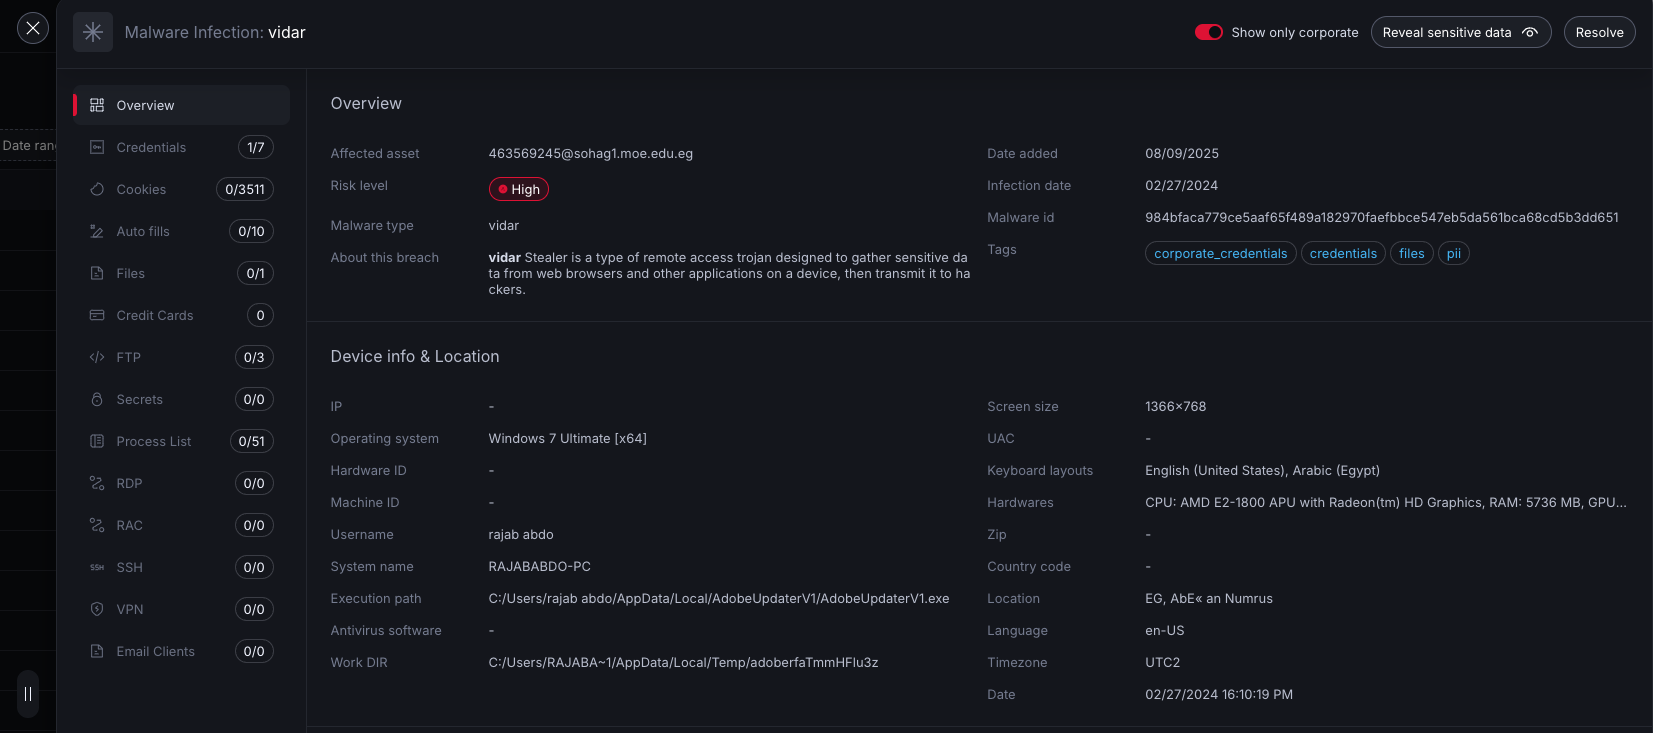Click the 0/10 Auto fills badge
This screenshot has height=733, width=1653.
click(252, 231)
